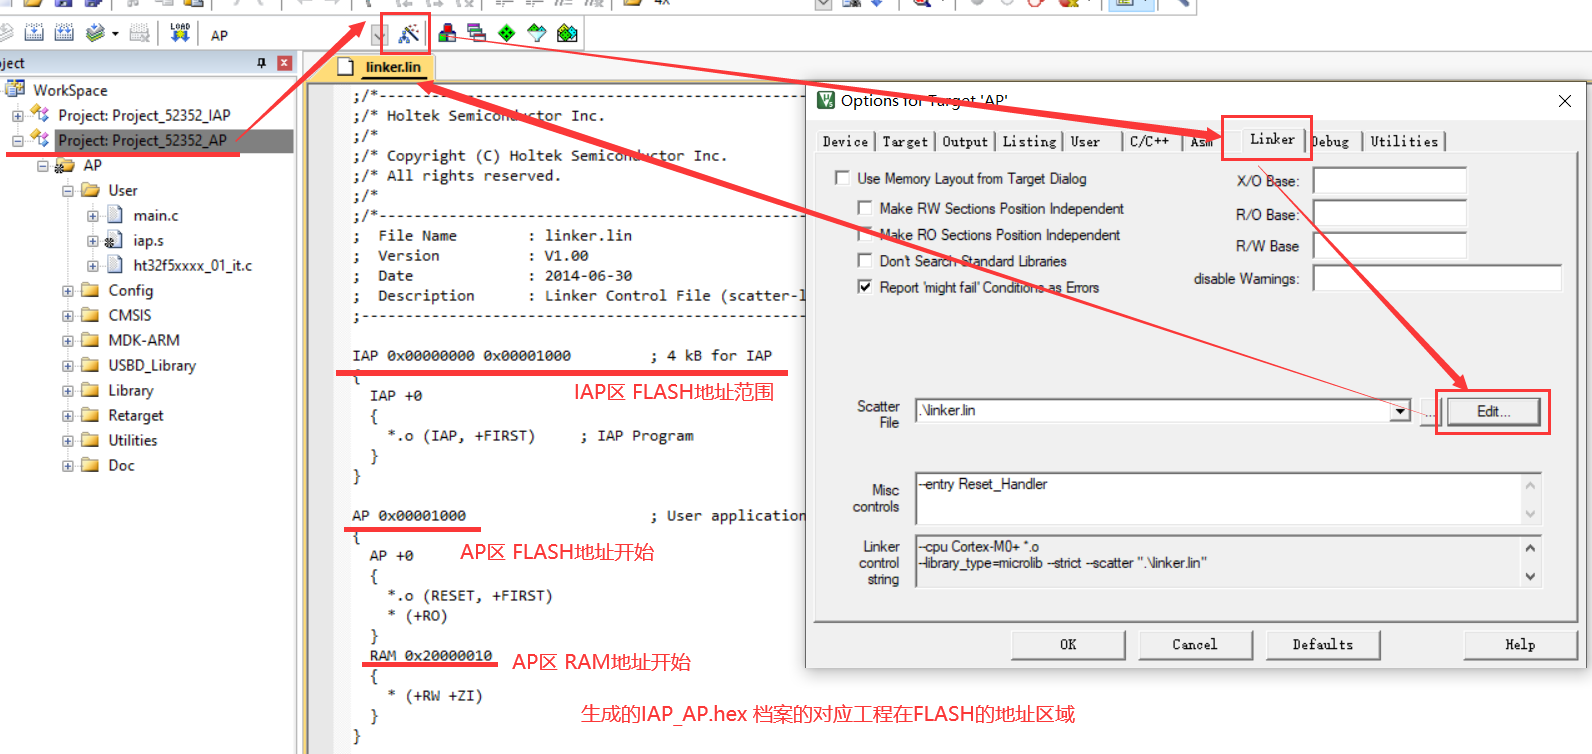Screen dimensions: 1592x754
Task: Click the Batch Build toolbar icon
Action: click(x=95, y=33)
